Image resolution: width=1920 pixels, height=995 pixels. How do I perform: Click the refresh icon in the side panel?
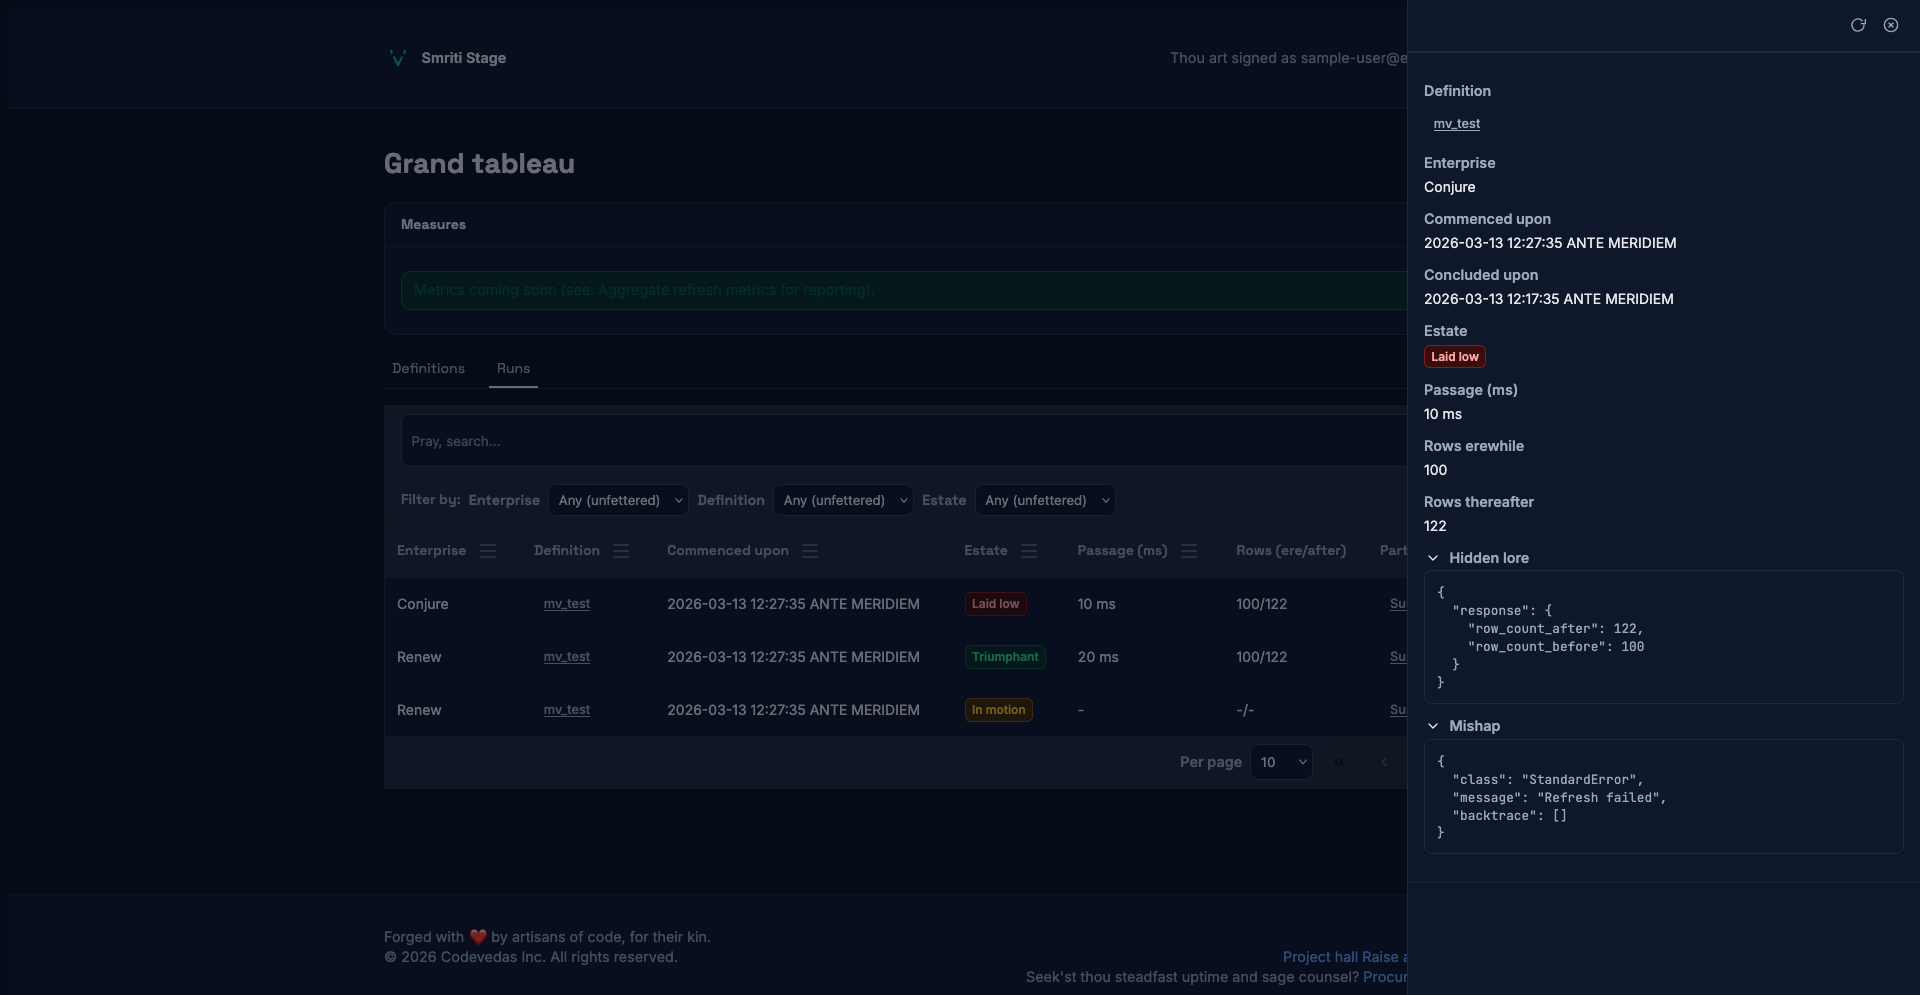[x=1858, y=25]
